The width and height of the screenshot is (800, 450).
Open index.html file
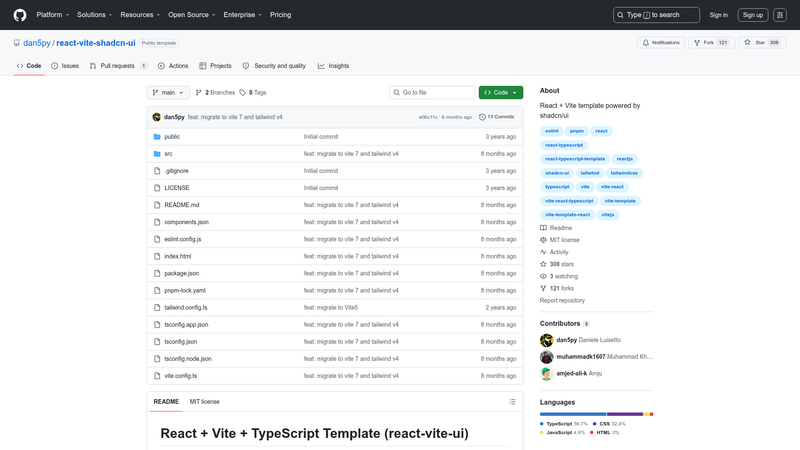click(x=178, y=256)
